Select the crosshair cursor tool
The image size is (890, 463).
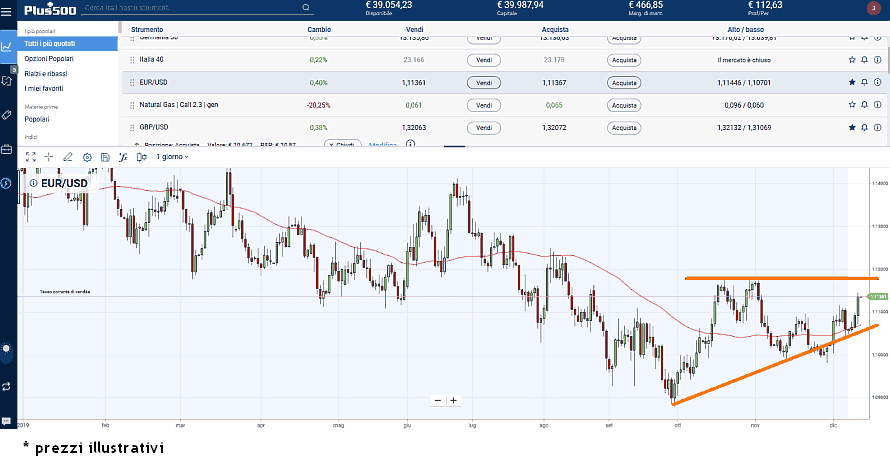49,157
